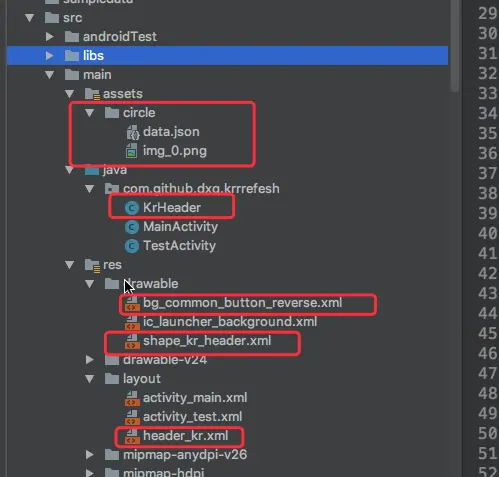The image size is (499, 477).
Task: Select the highlighted libs folder label
Action: 93,56
